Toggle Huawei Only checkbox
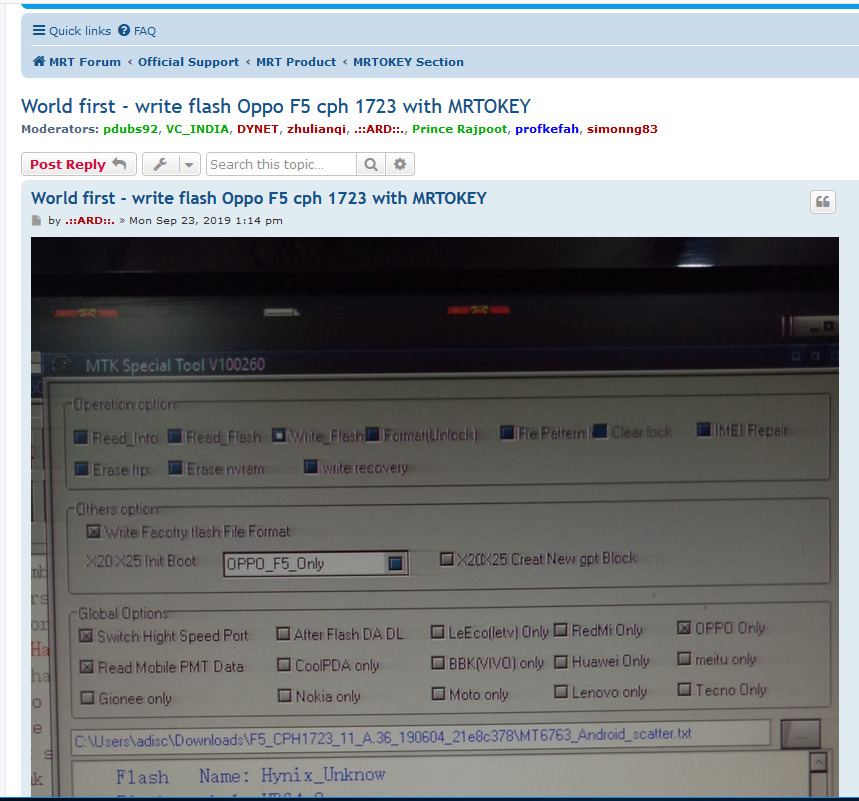The width and height of the screenshot is (859, 801). coord(560,662)
